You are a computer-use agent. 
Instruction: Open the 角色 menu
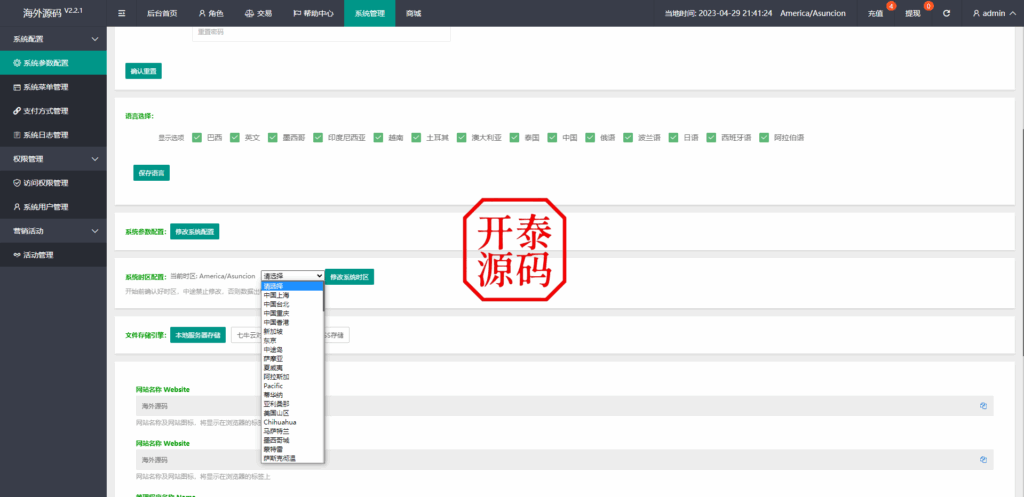211,13
